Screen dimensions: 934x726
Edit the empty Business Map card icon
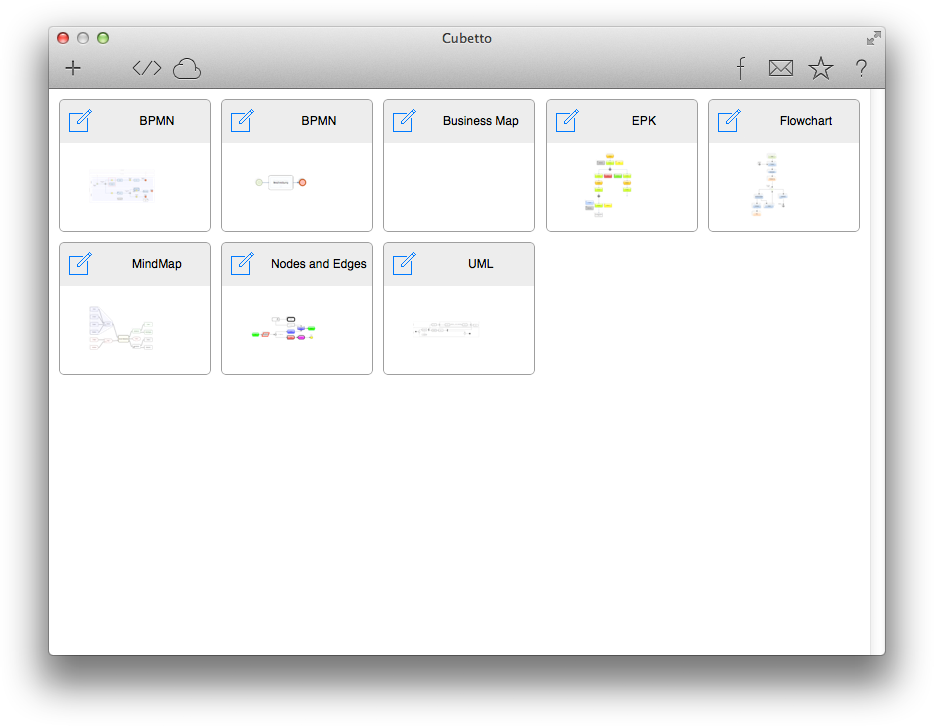tap(404, 121)
